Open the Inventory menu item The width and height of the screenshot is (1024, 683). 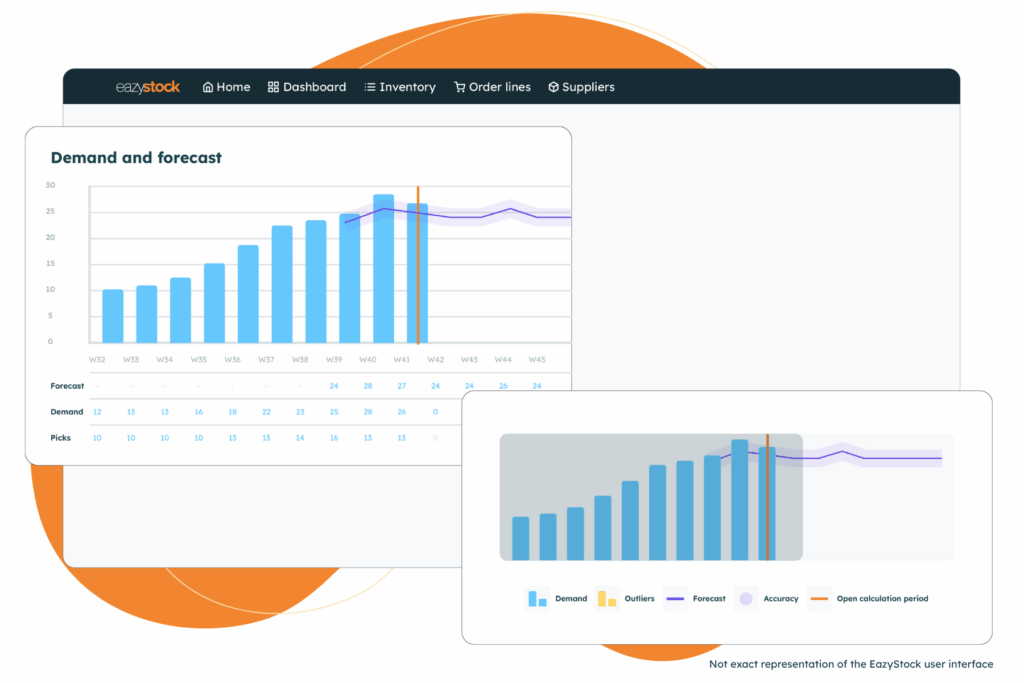(x=407, y=87)
